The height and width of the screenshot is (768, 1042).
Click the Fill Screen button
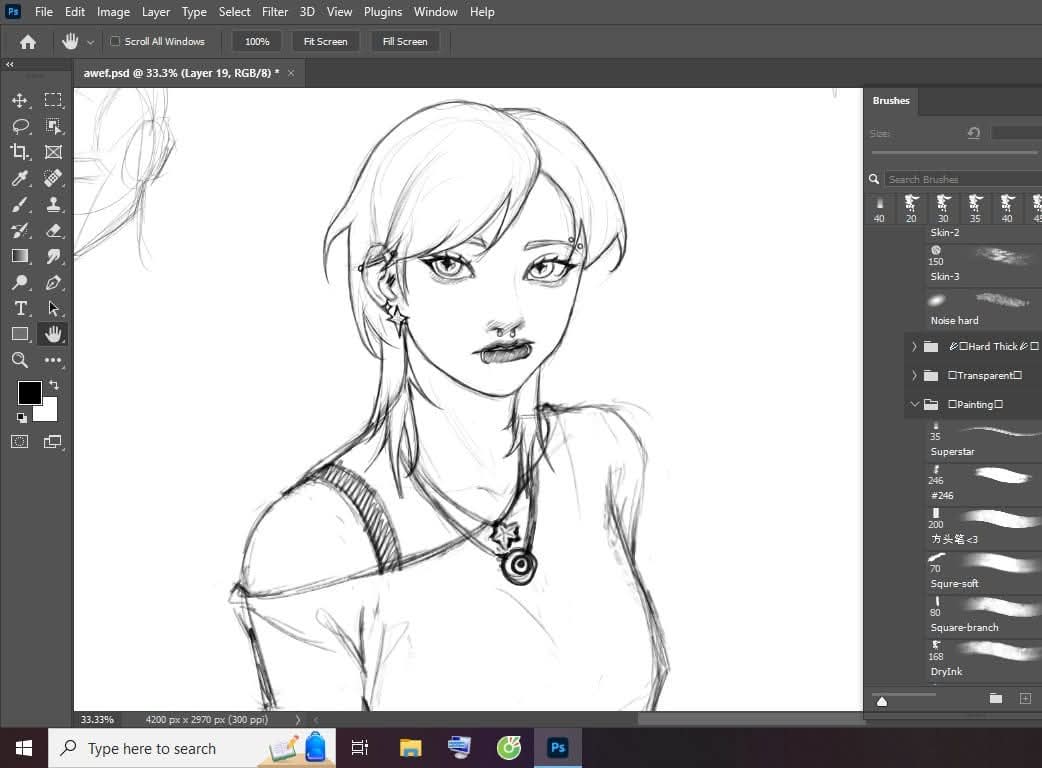pyautogui.click(x=405, y=41)
